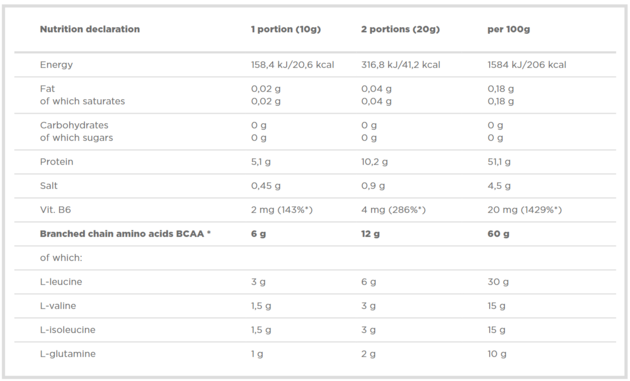Select the 2 portions (20g) column header
This screenshot has height=381, width=630.
(400, 29)
